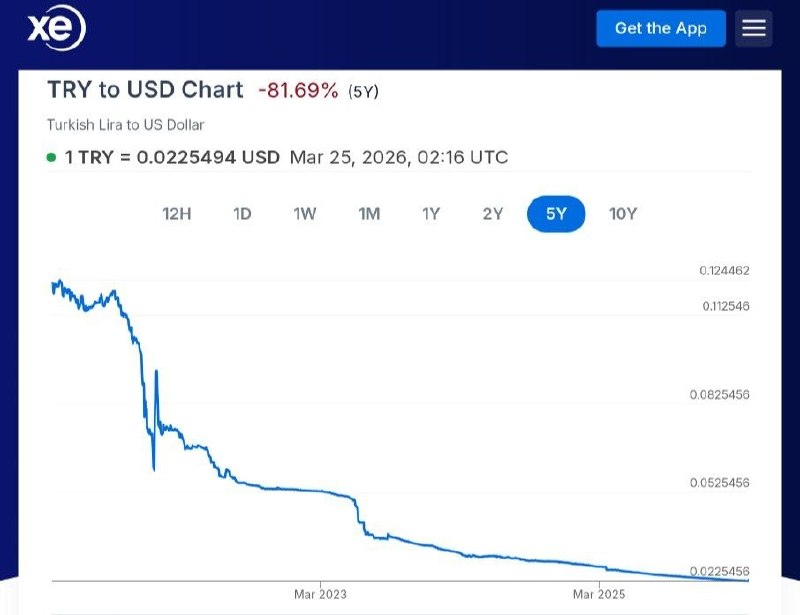
Task: Select the 10Y time range
Action: (622, 213)
